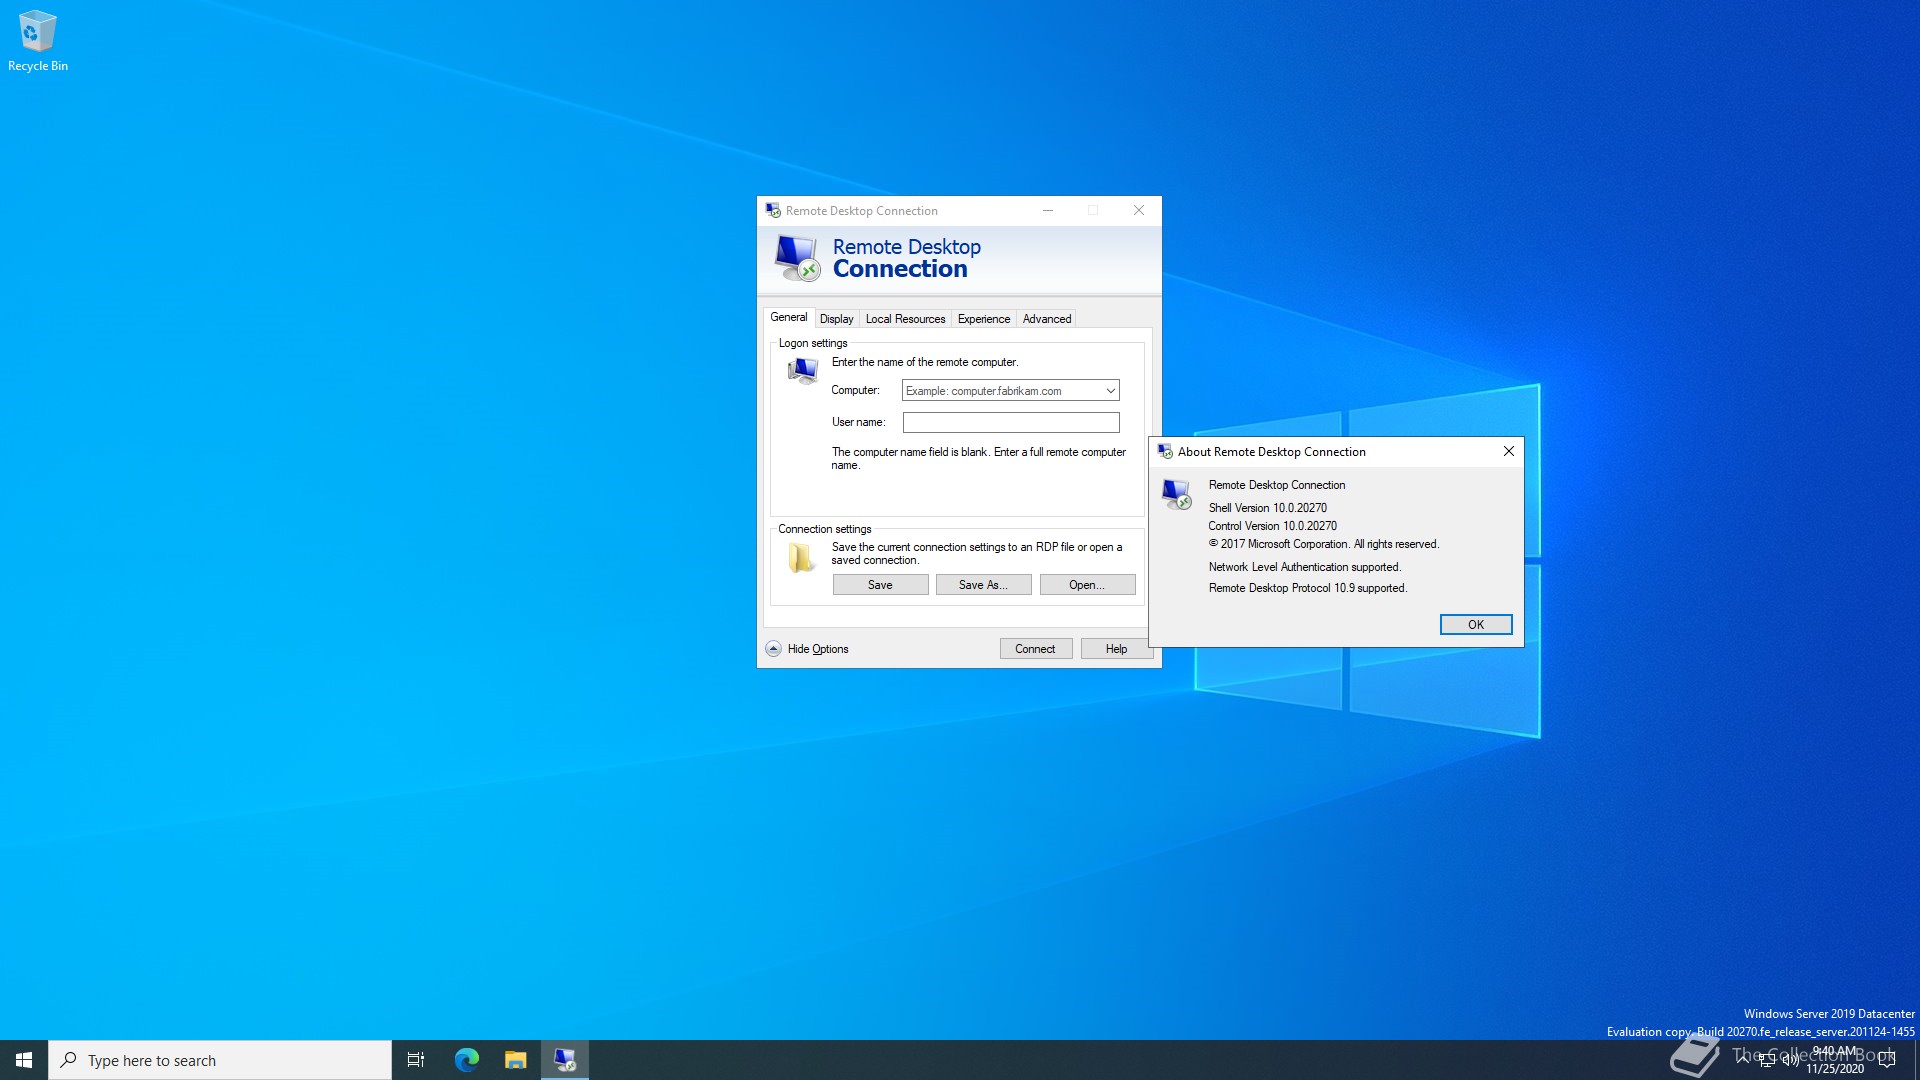This screenshot has height=1080, width=1920.
Task: Close the Remote Desktop Connection window
Action: (x=1139, y=211)
